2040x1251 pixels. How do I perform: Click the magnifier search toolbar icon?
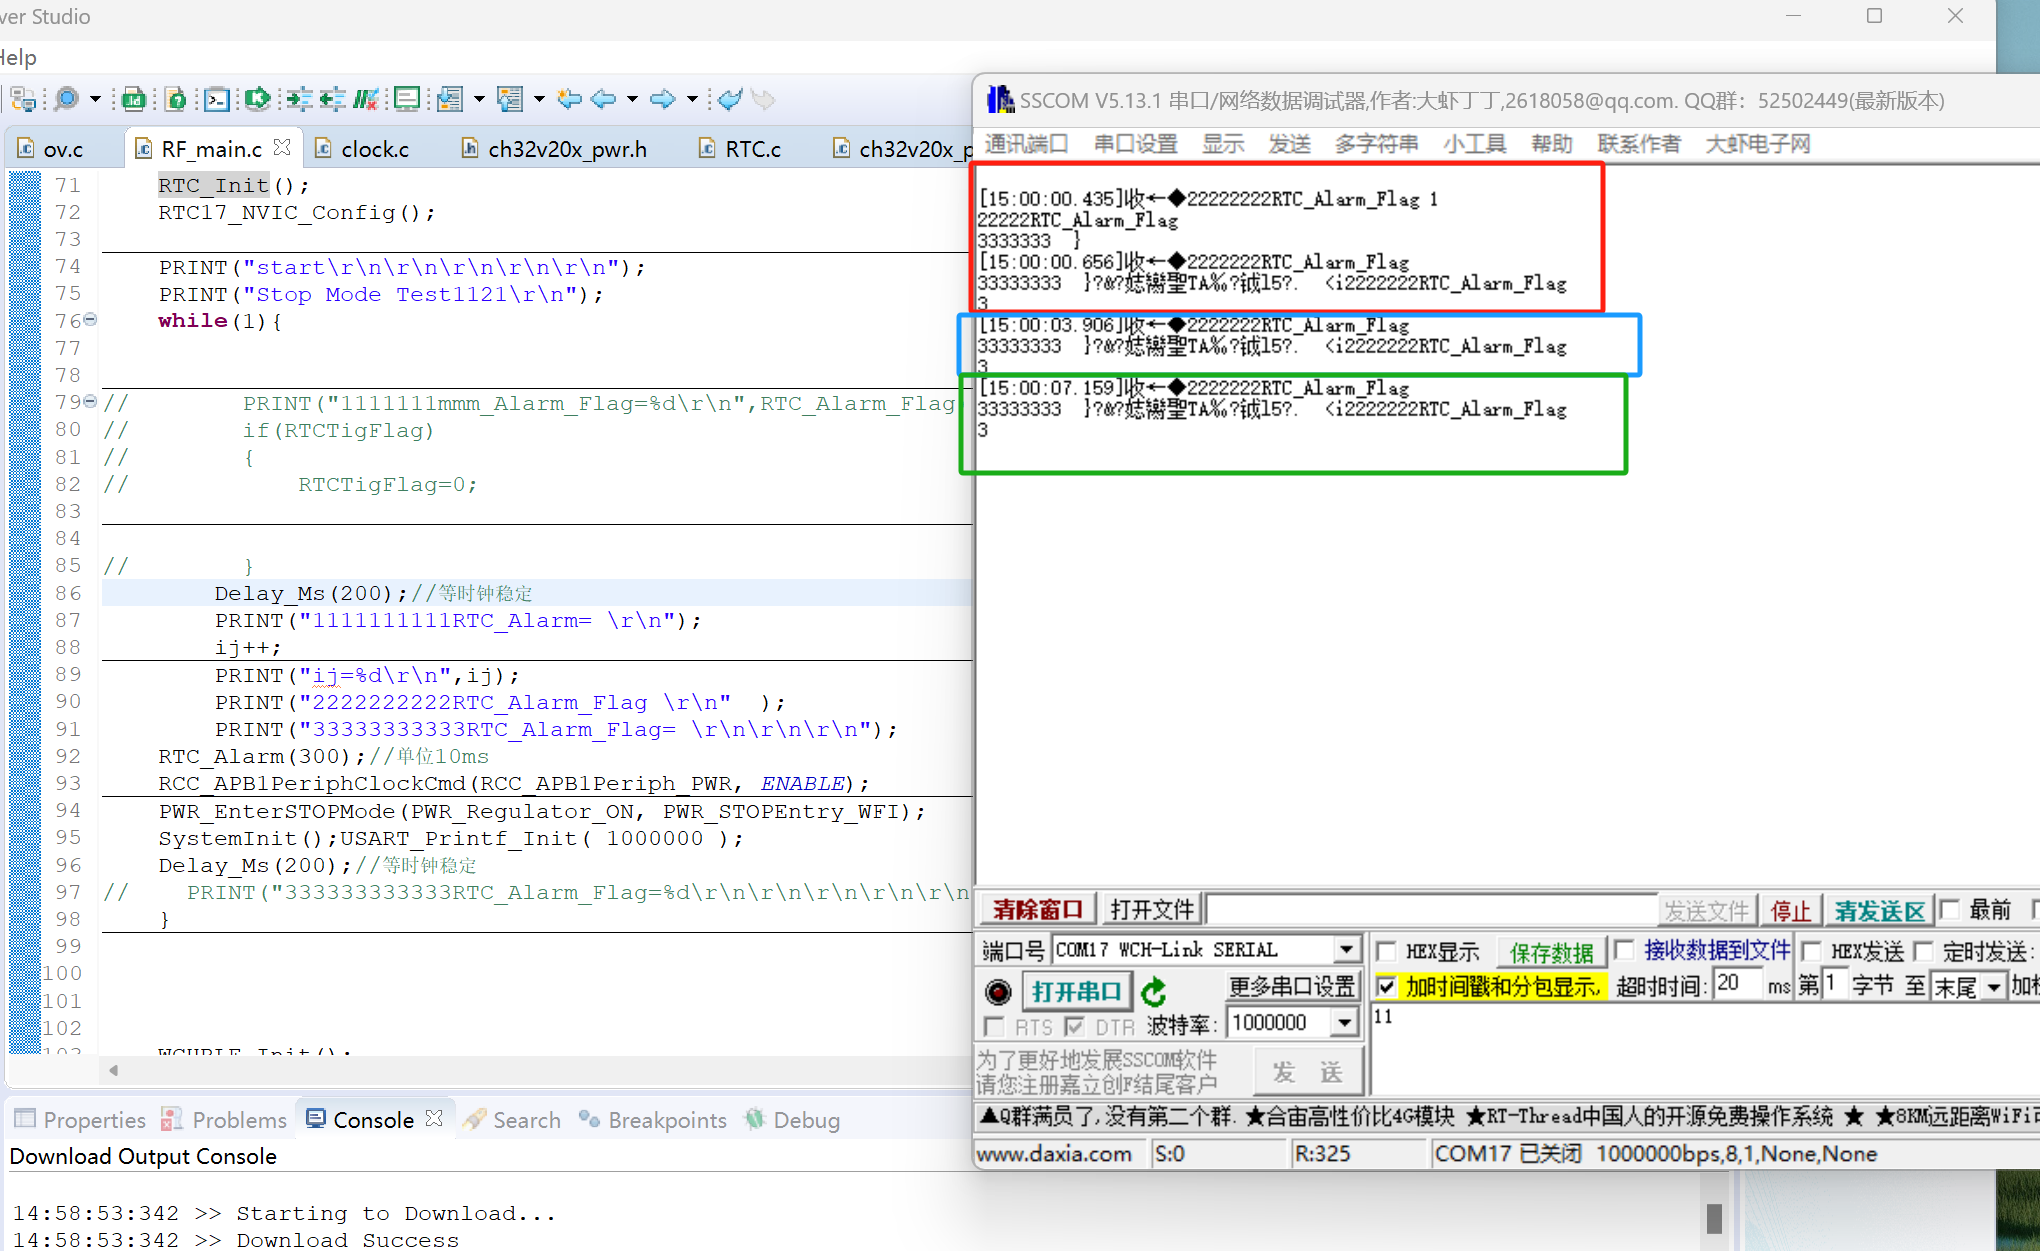[67, 99]
